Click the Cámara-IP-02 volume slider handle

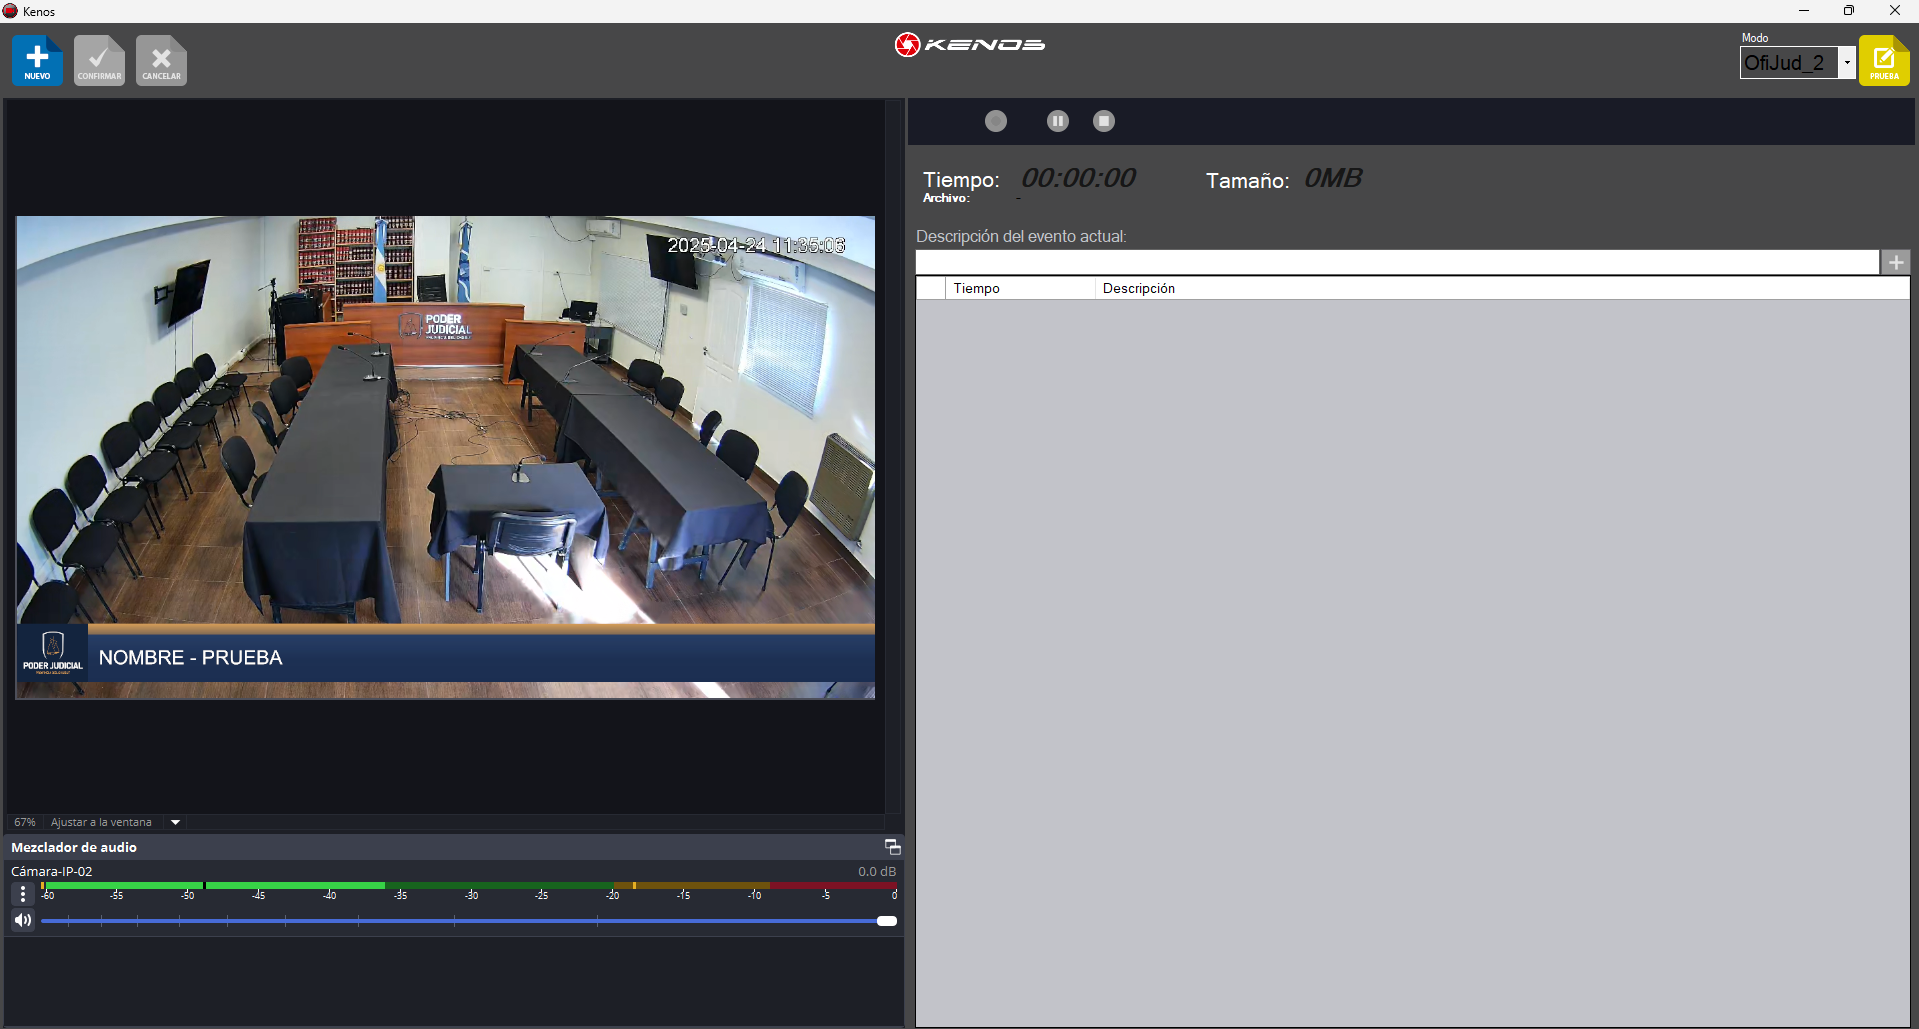[x=886, y=921]
